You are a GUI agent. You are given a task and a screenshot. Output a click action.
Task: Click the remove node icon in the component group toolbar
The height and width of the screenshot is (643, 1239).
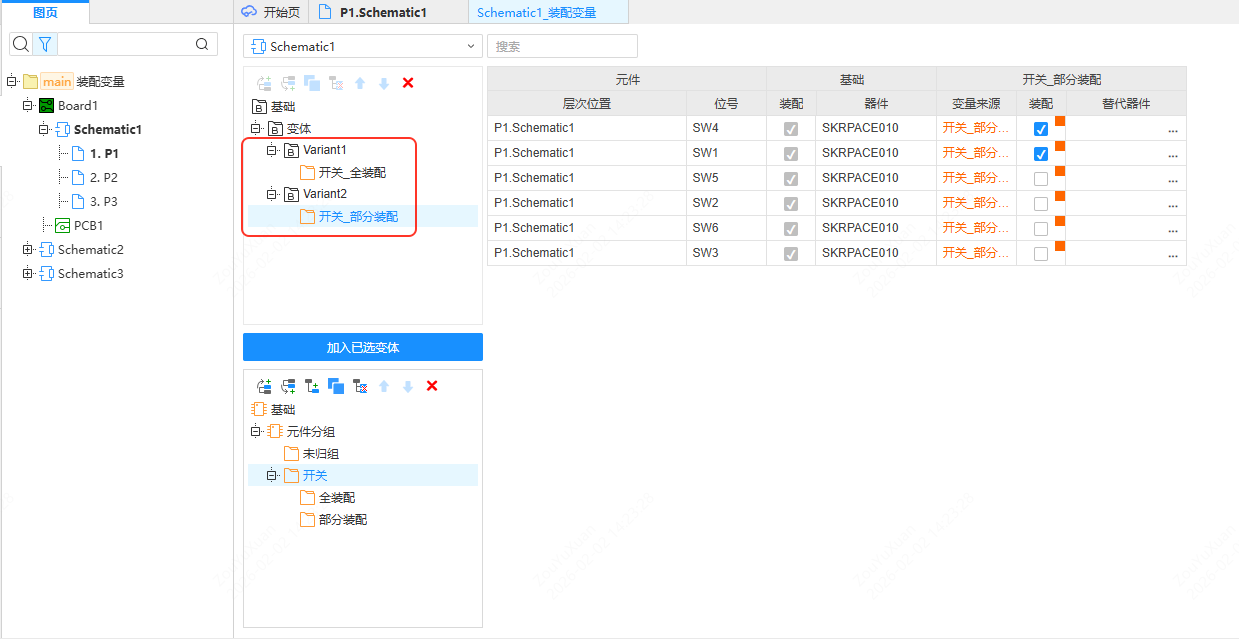(360, 386)
